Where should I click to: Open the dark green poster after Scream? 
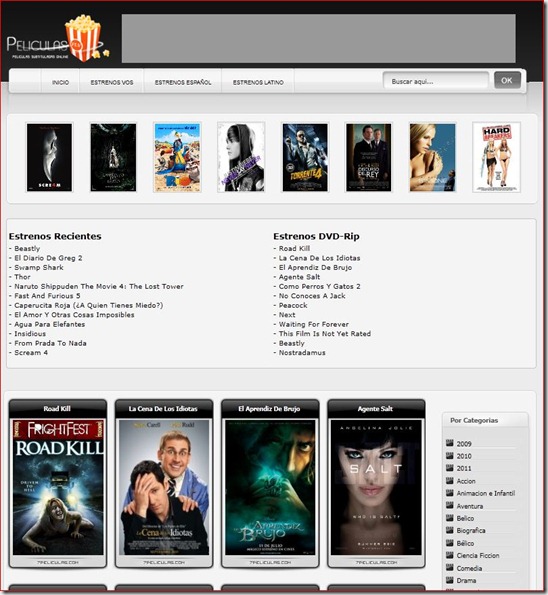(x=113, y=157)
